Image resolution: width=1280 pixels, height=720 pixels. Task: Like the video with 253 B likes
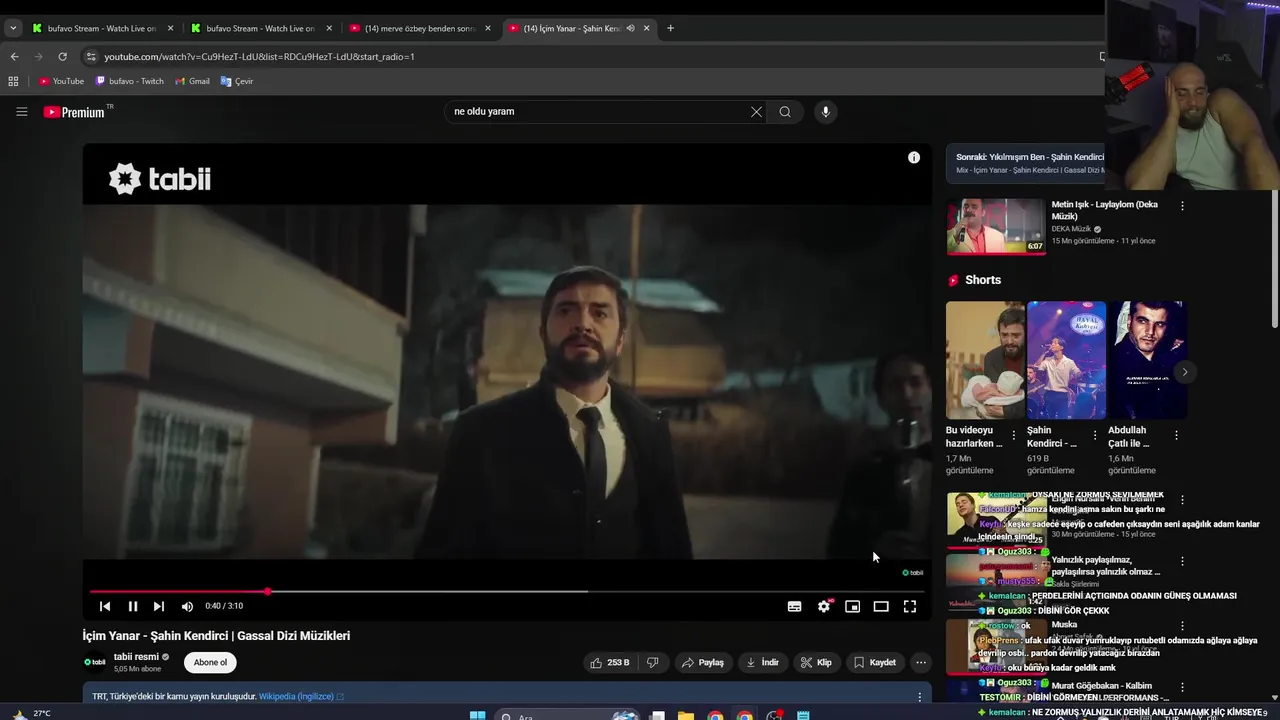[610, 662]
